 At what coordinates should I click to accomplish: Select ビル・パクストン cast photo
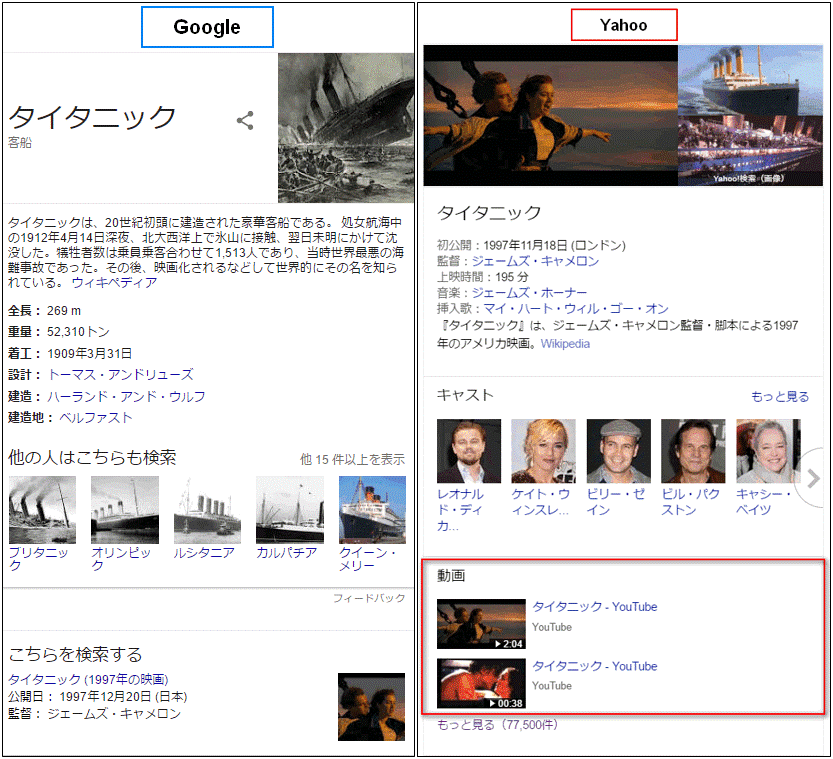[x=693, y=451]
